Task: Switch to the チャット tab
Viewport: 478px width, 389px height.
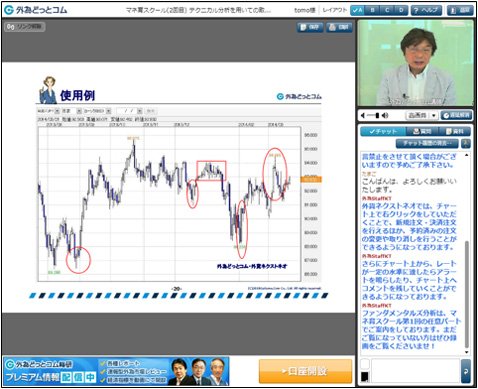Action: click(x=383, y=131)
